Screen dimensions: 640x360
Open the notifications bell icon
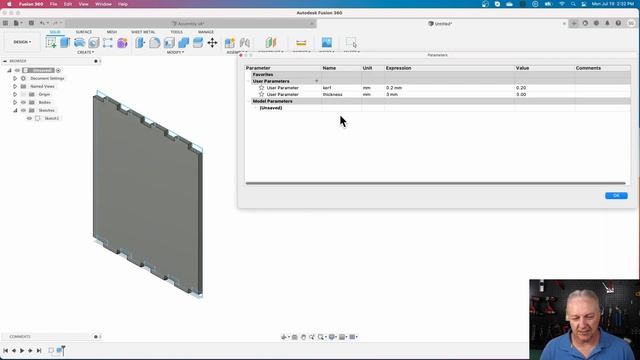tap(607, 23)
